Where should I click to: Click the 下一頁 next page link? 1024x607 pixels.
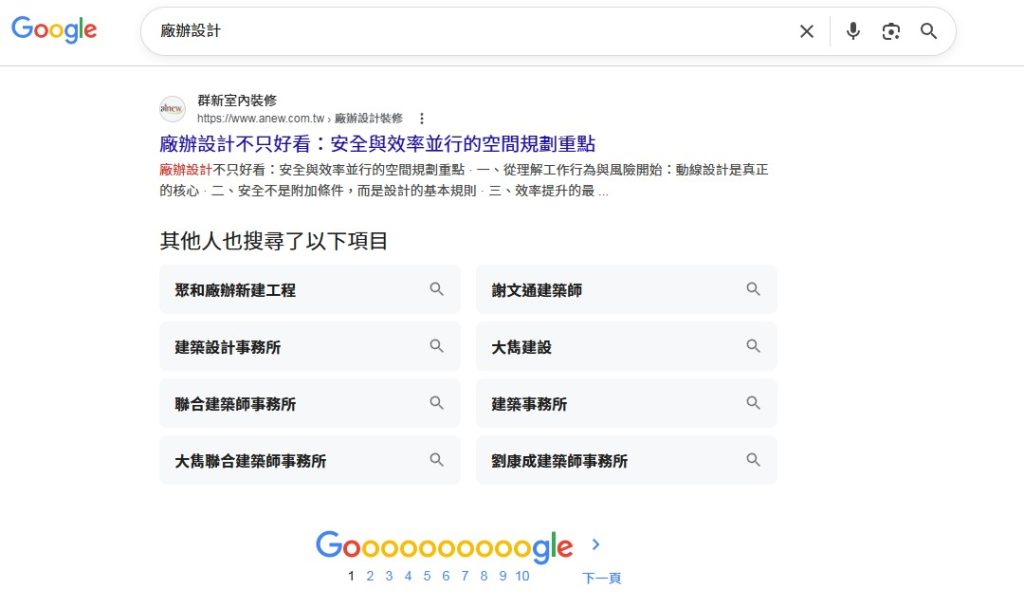[x=601, y=578]
